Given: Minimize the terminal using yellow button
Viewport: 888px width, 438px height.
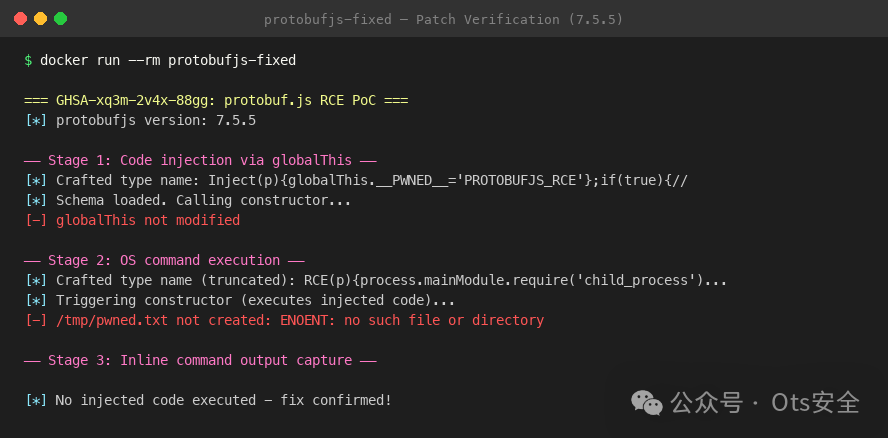Looking at the screenshot, I should pos(40,19).
